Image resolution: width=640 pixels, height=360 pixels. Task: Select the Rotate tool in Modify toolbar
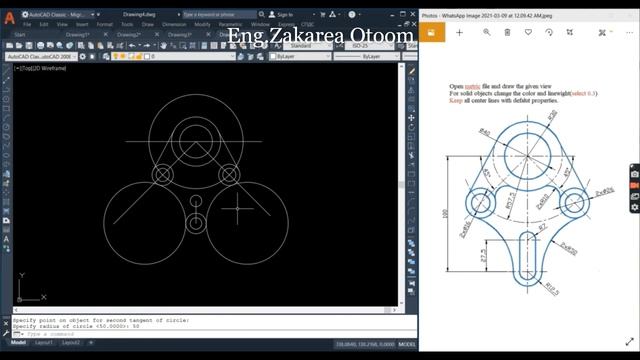pyautogui.click(x=411, y=127)
